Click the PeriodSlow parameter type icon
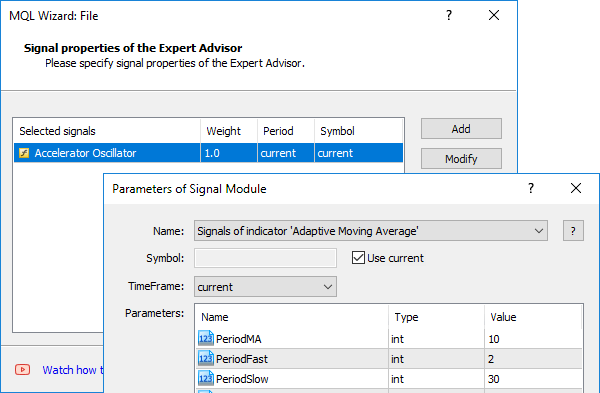Viewport: 600px width, 393px height. click(206, 378)
